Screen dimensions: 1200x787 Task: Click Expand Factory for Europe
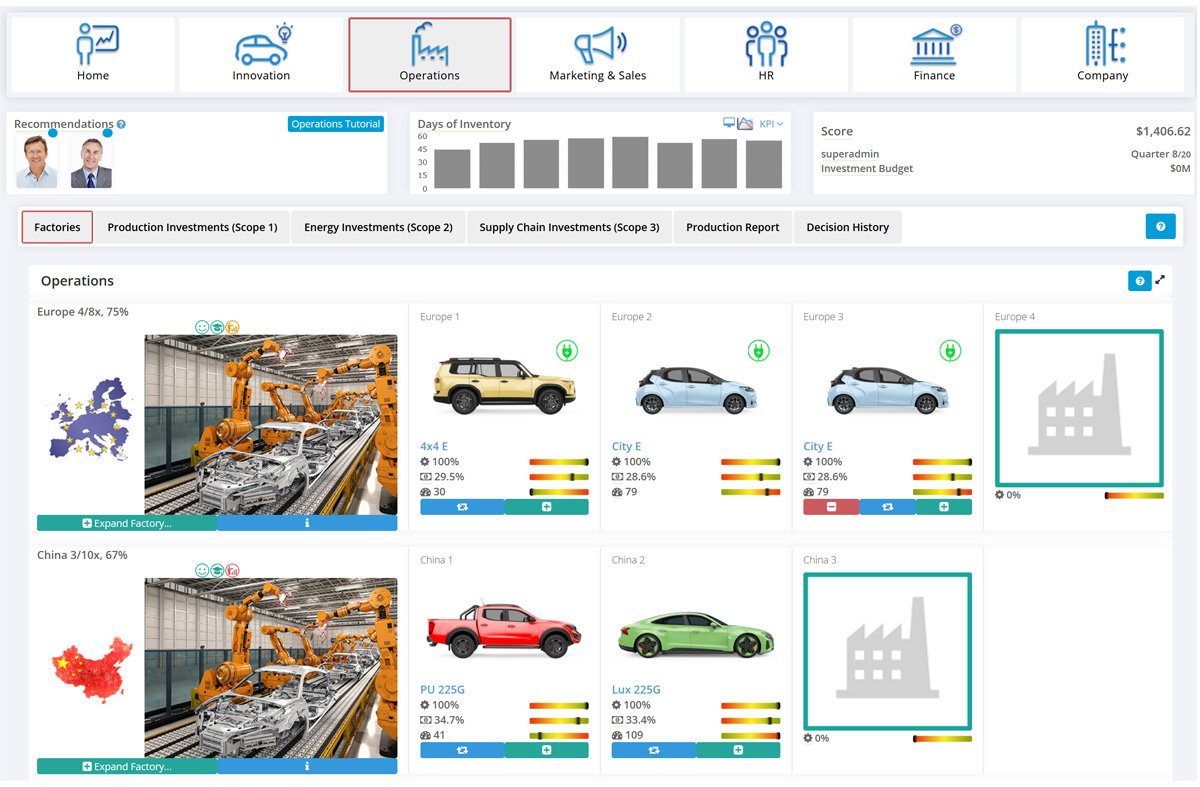click(x=127, y=523)
